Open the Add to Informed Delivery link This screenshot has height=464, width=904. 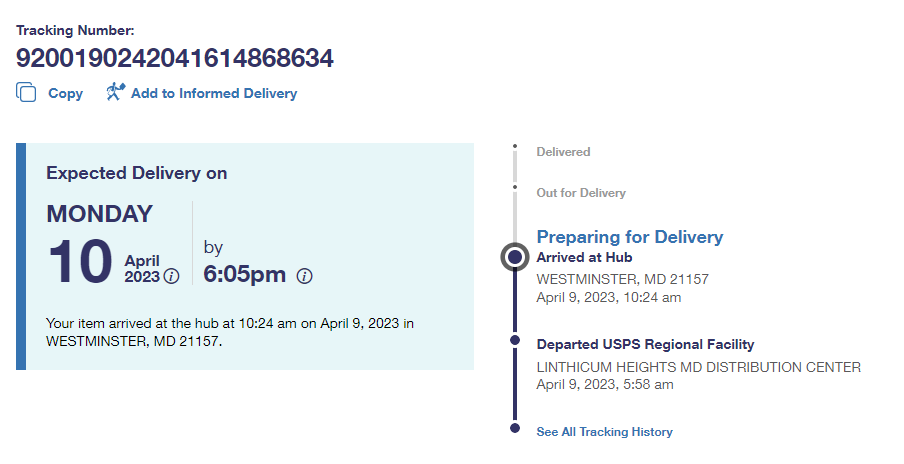[x=214, y=94]
